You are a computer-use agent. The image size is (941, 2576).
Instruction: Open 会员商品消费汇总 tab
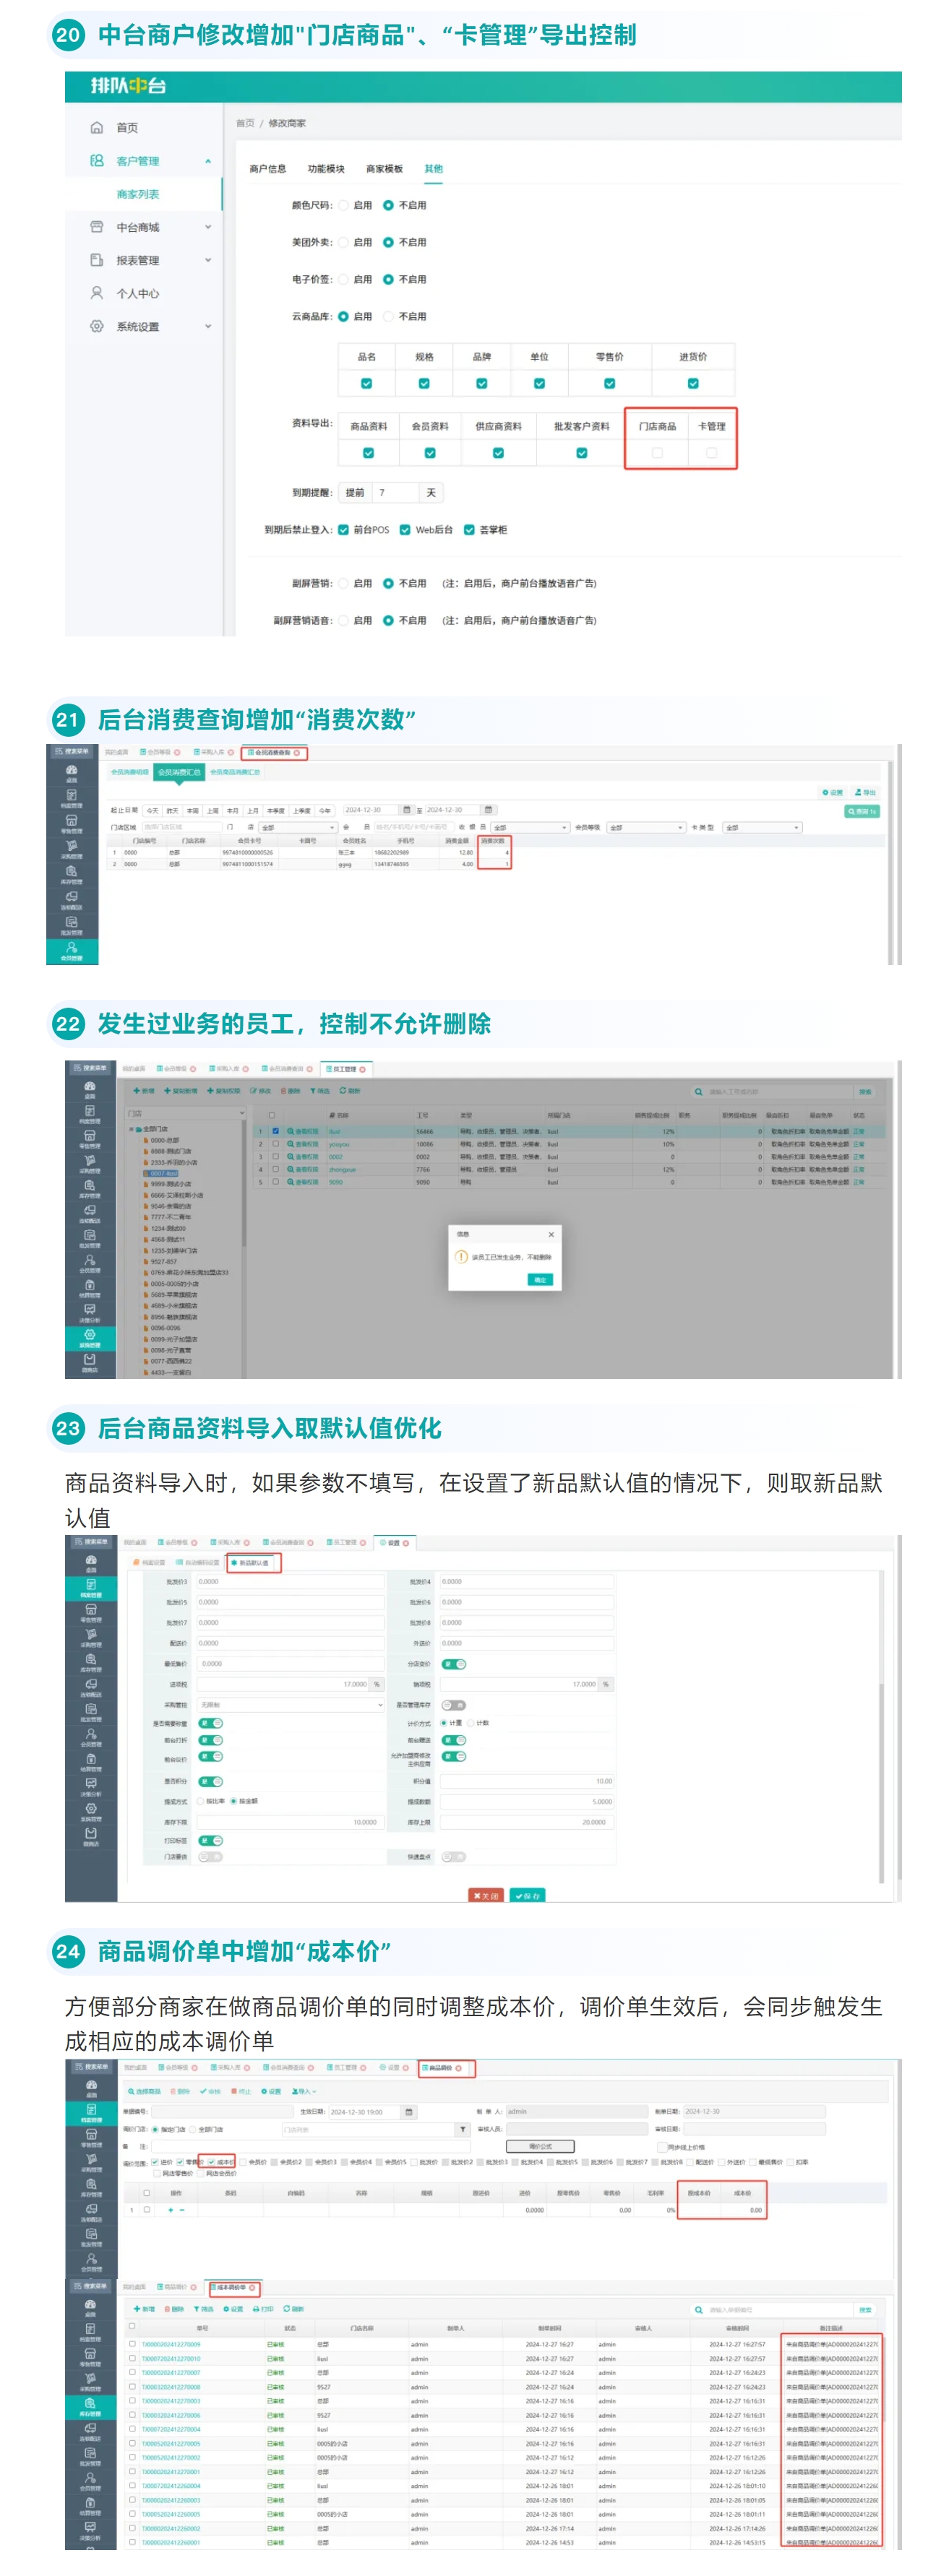click(x=235, y=772)
